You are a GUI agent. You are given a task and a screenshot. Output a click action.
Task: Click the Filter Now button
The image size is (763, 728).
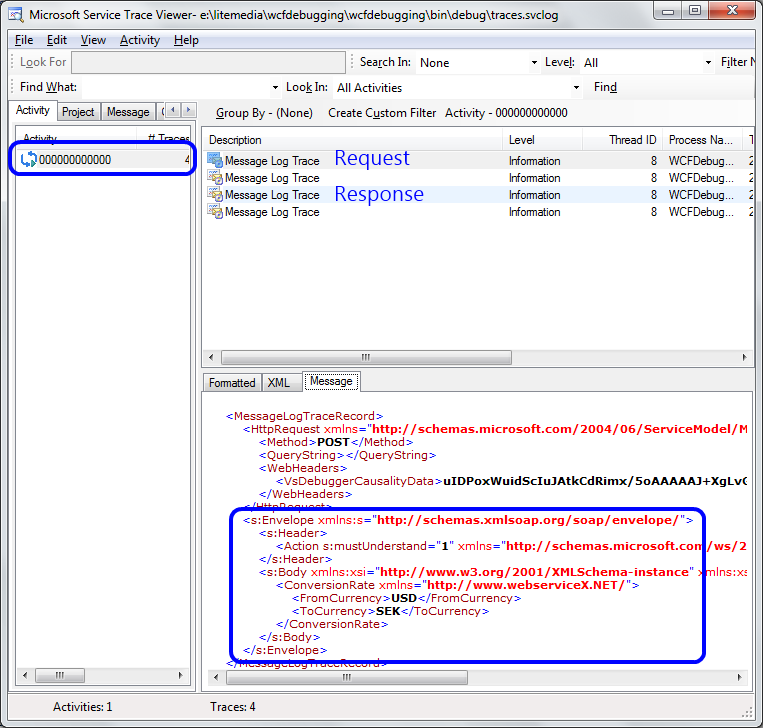(x=738, y=62)
